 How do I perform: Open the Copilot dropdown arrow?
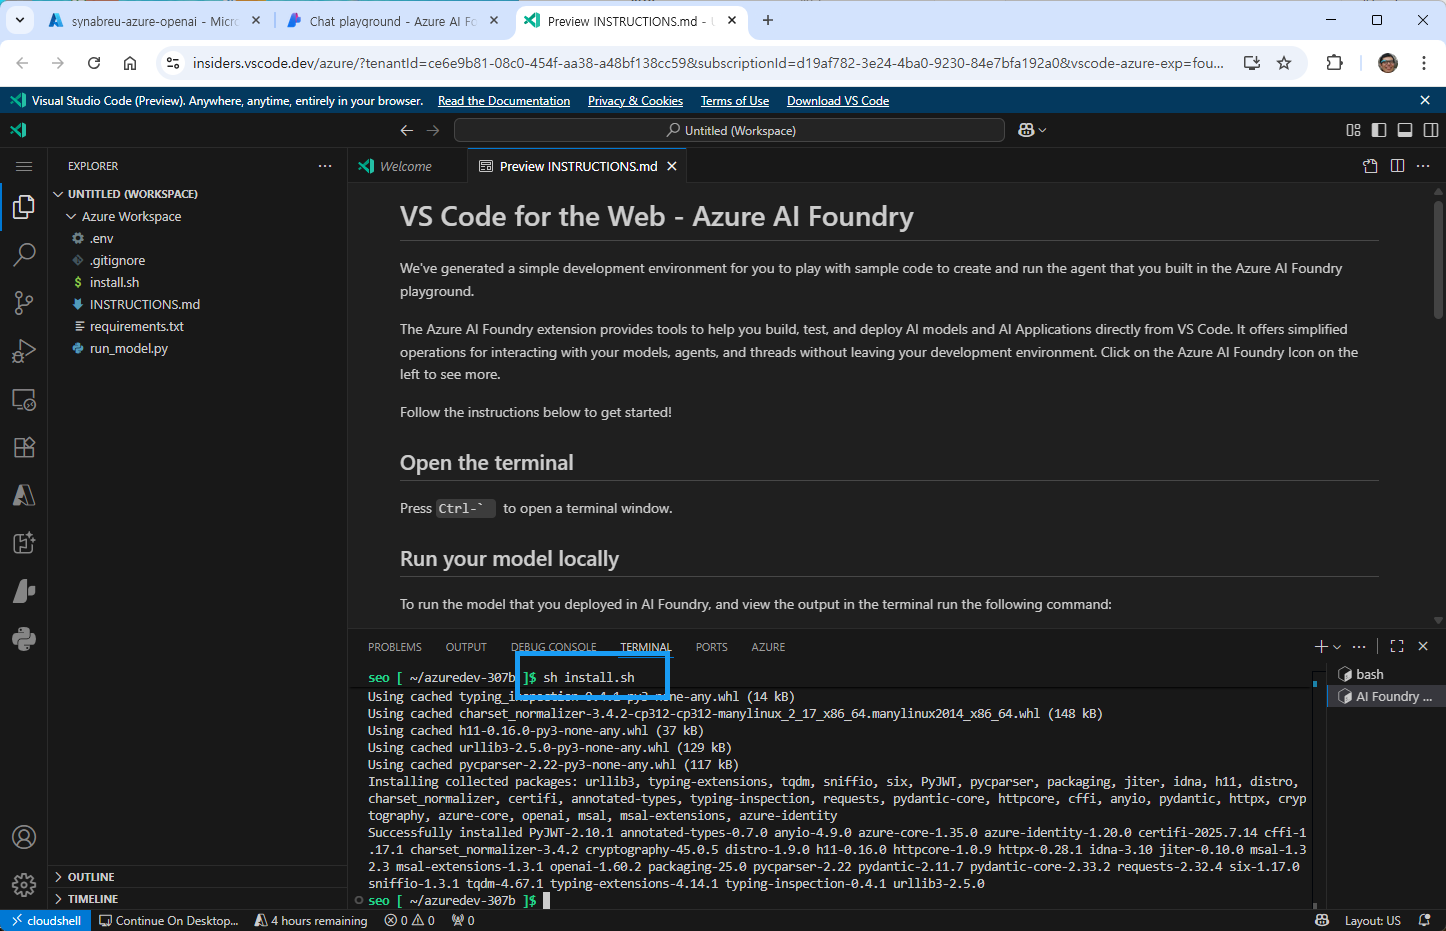pyautogui.click(x=1042, y=130)
